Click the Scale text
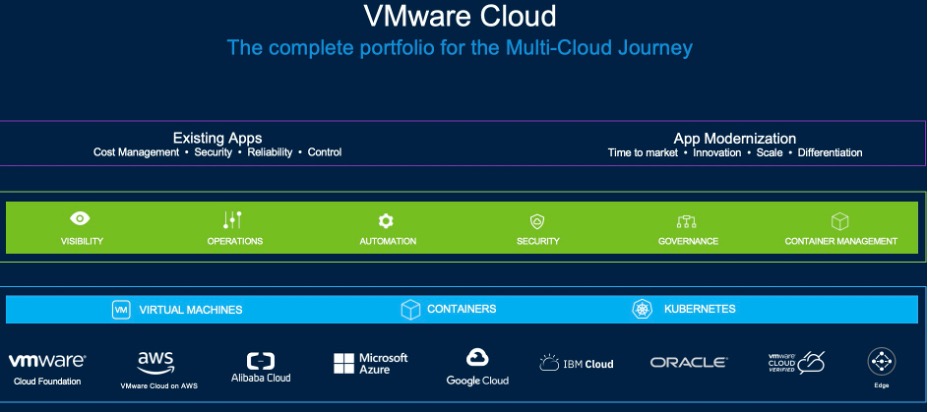928x412 pixels. click(x=769, y=153)
